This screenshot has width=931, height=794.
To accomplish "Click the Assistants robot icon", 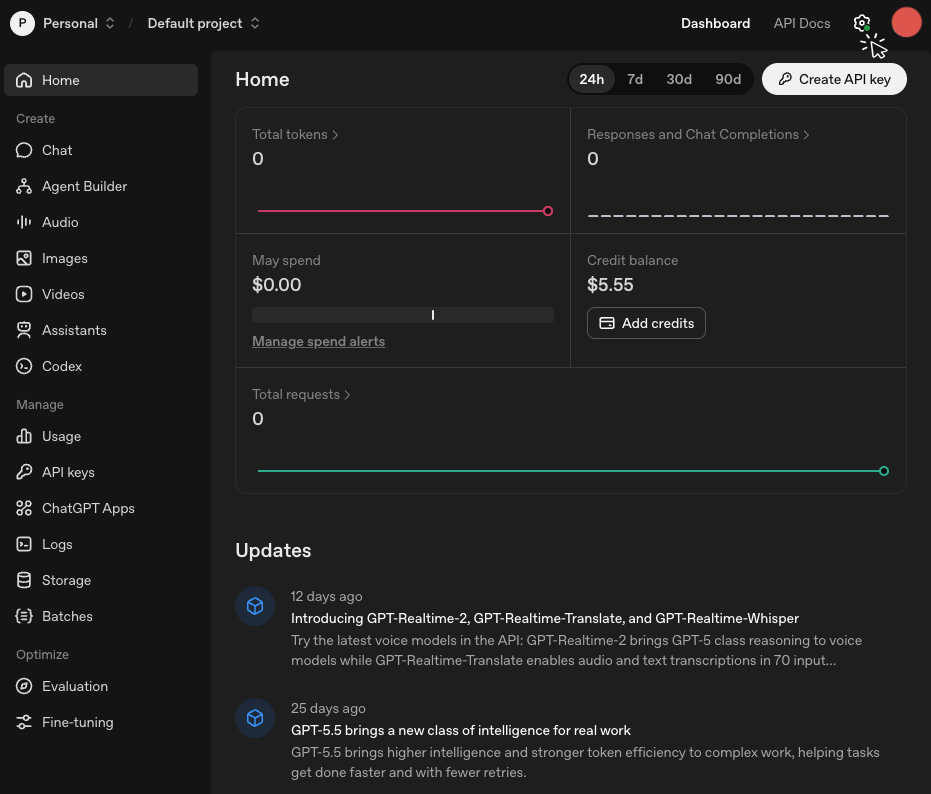I will (24, 330).
